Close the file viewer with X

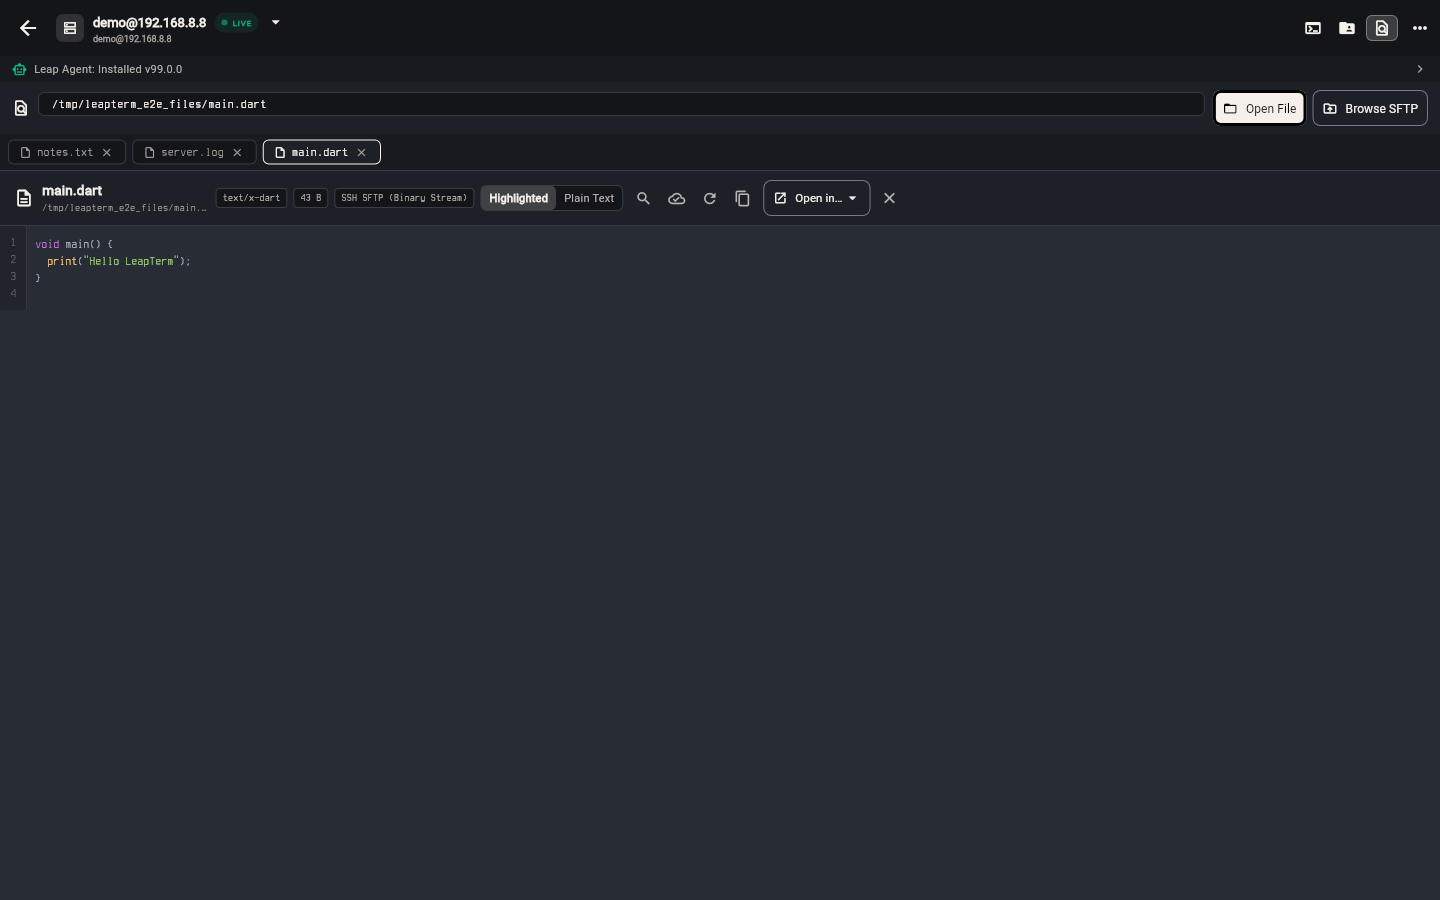point(889,198)
